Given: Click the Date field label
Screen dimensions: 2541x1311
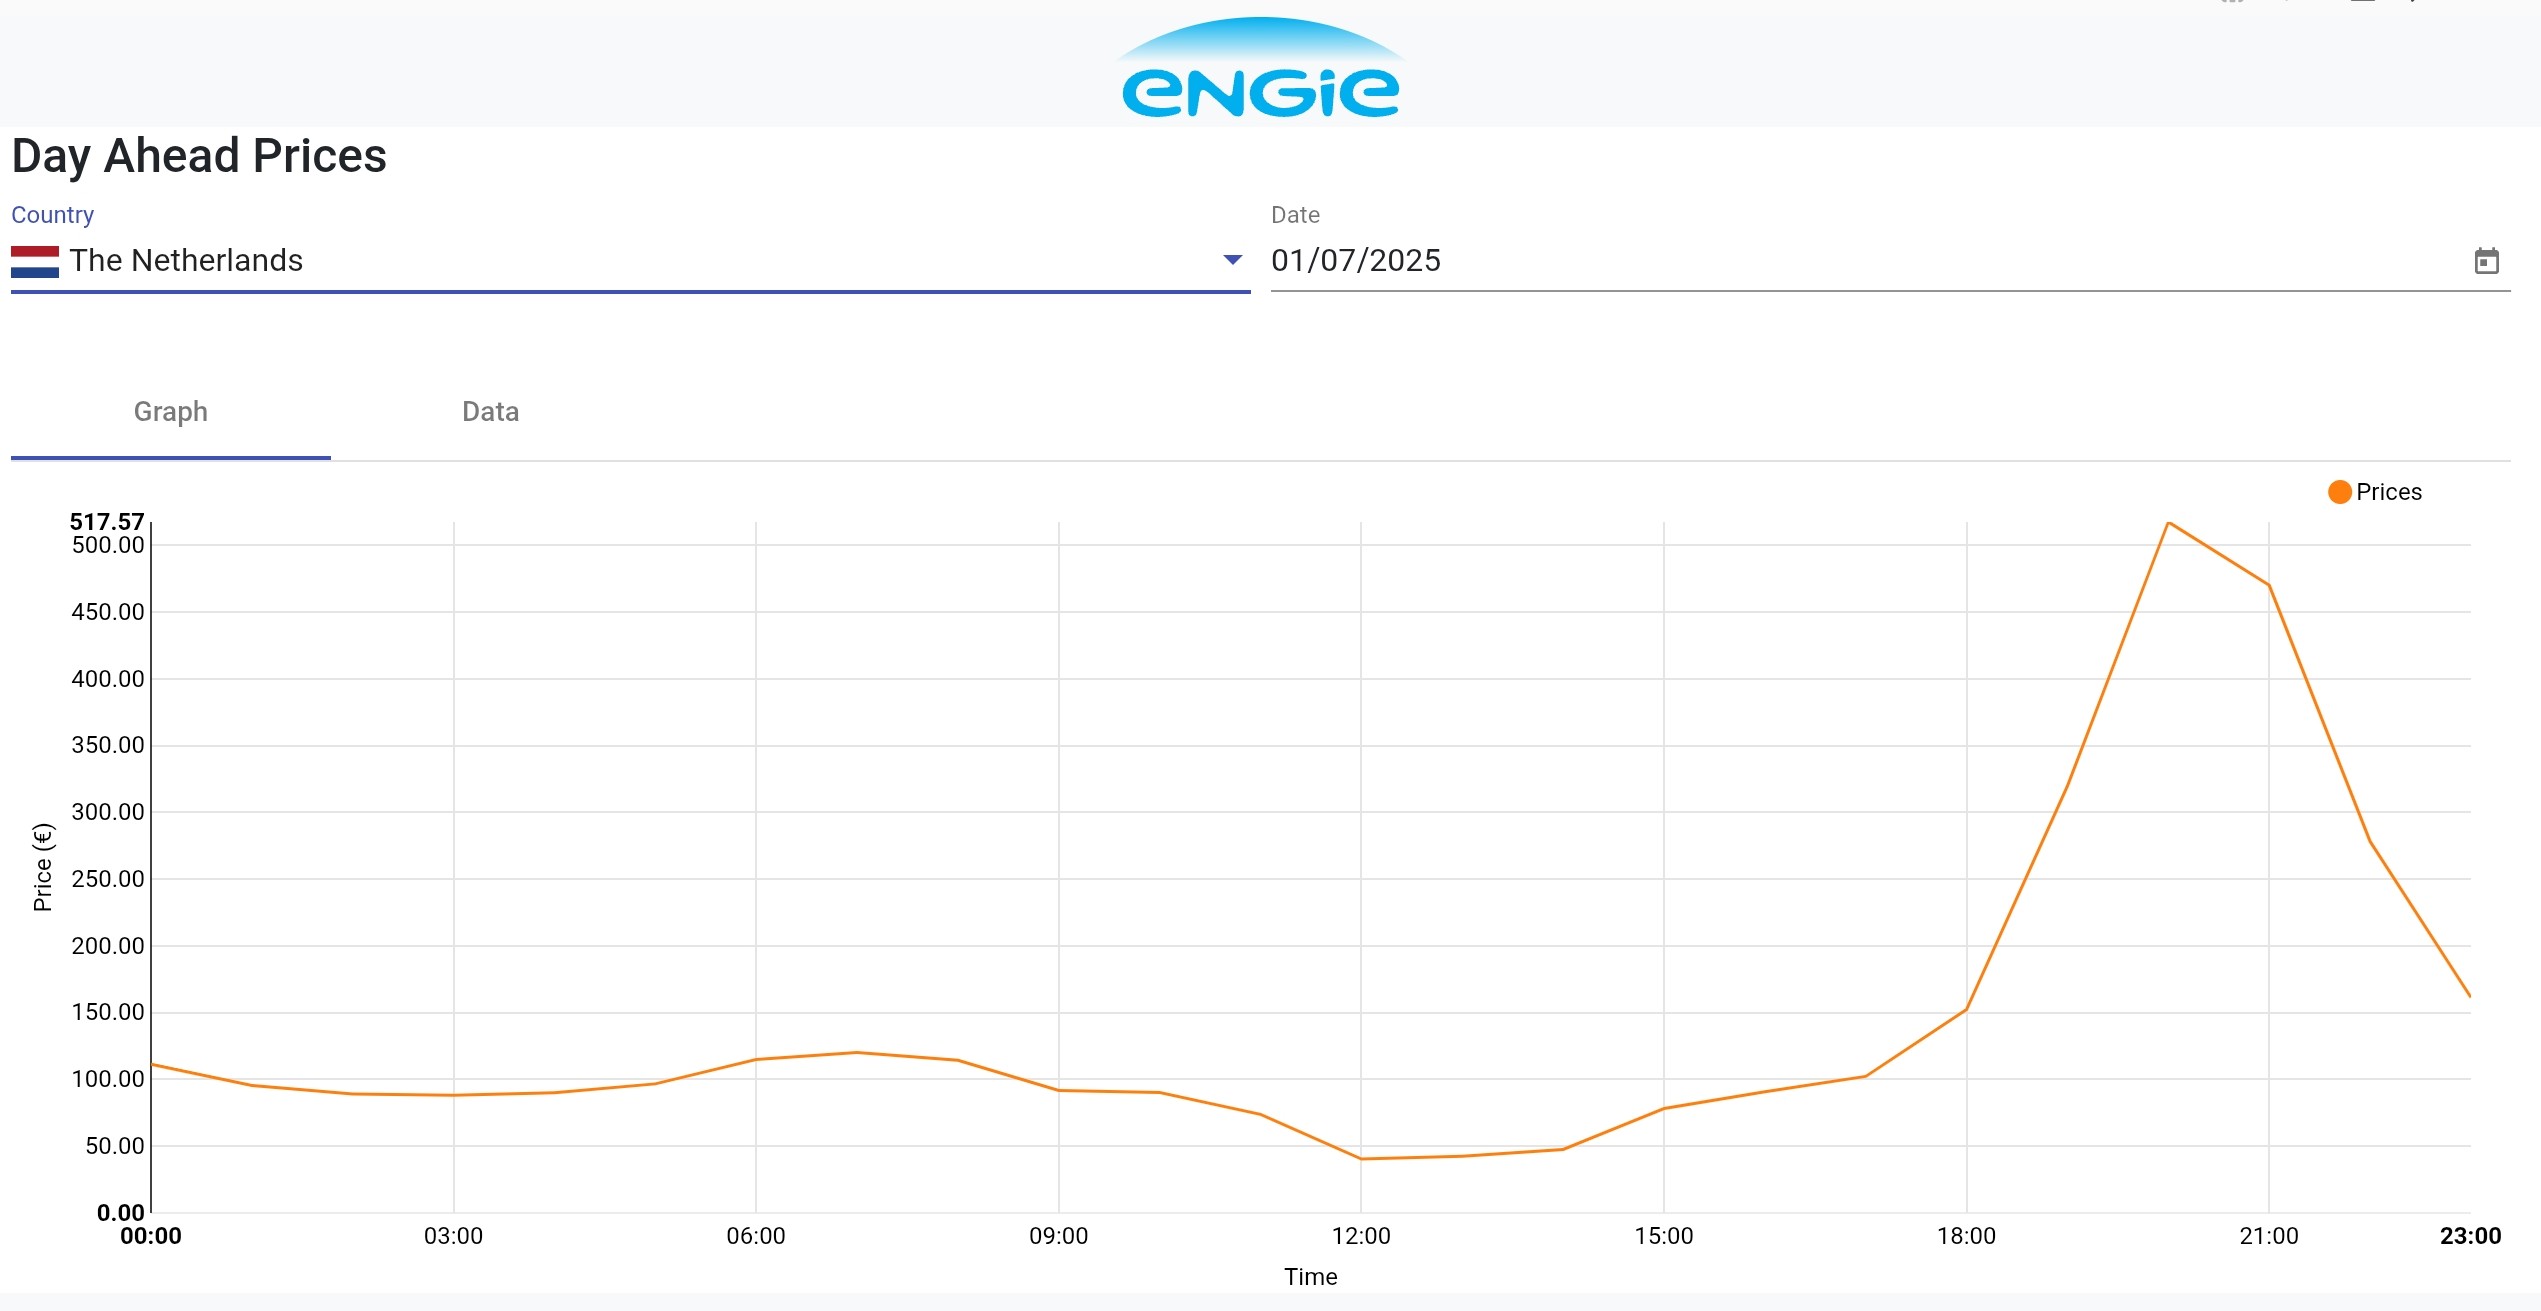Looking at the screenshot, I should click(1295, 215).
